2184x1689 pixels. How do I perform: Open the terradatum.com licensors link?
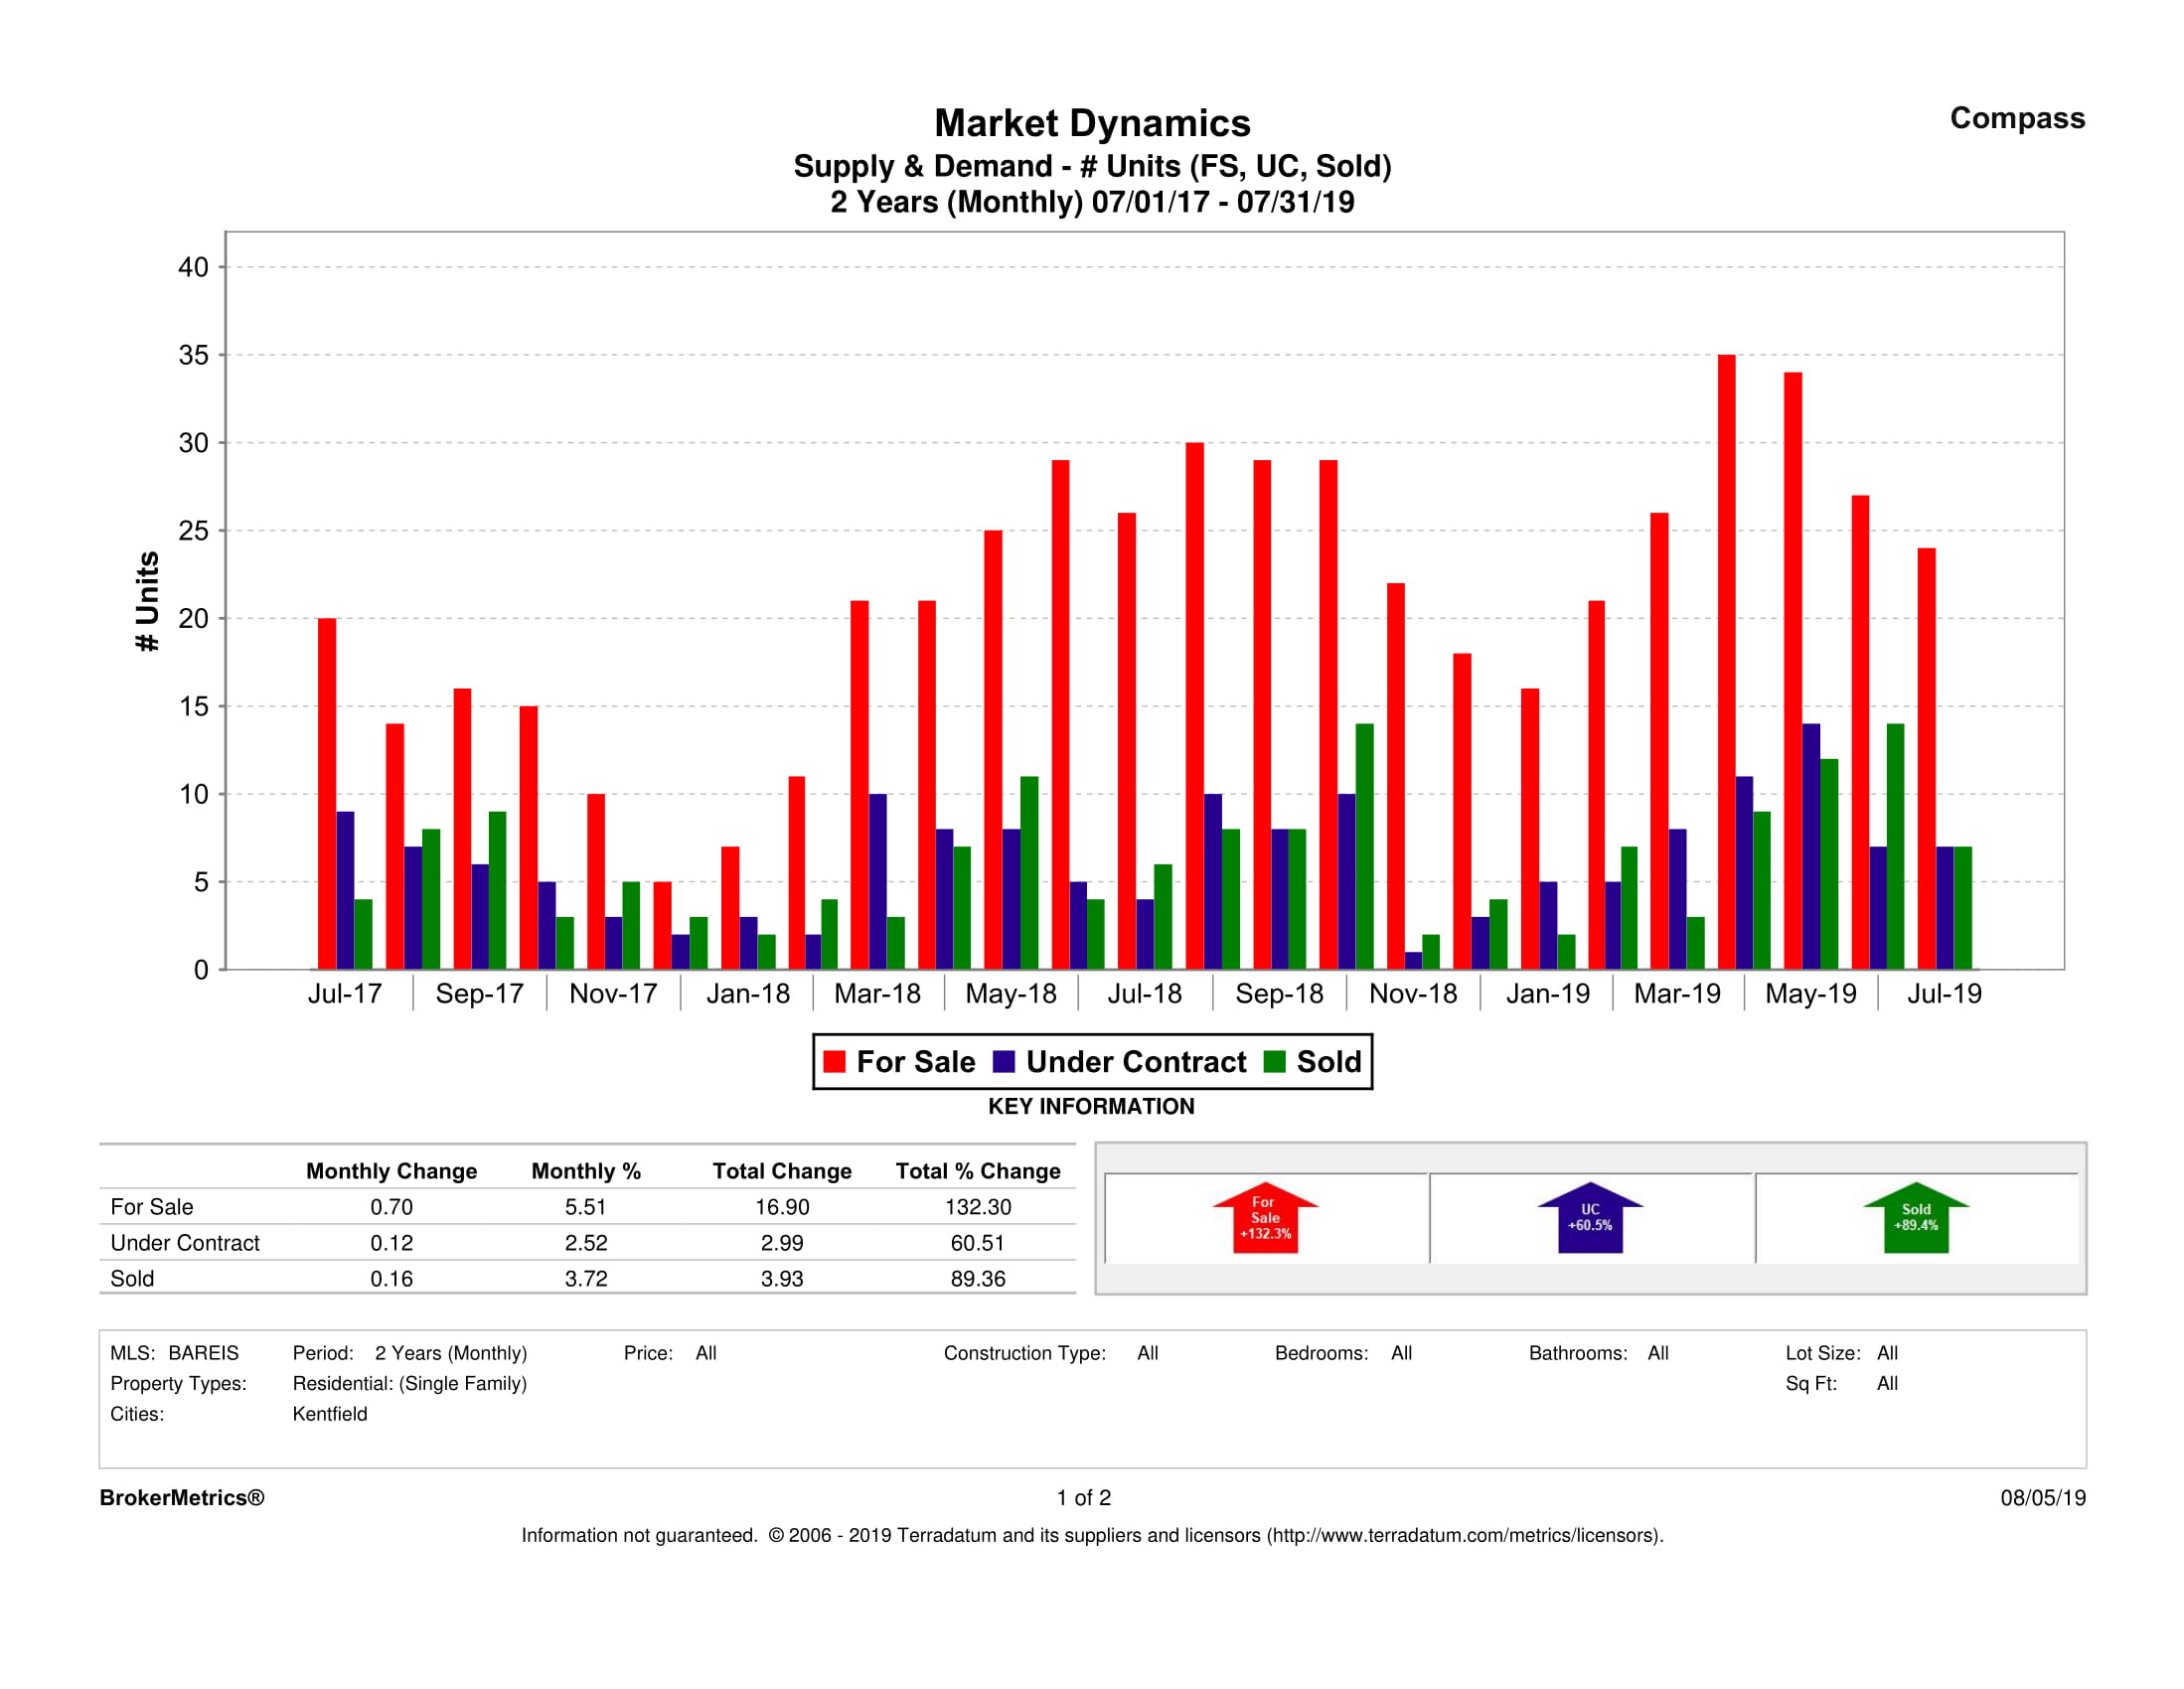coord(1463,1535)
